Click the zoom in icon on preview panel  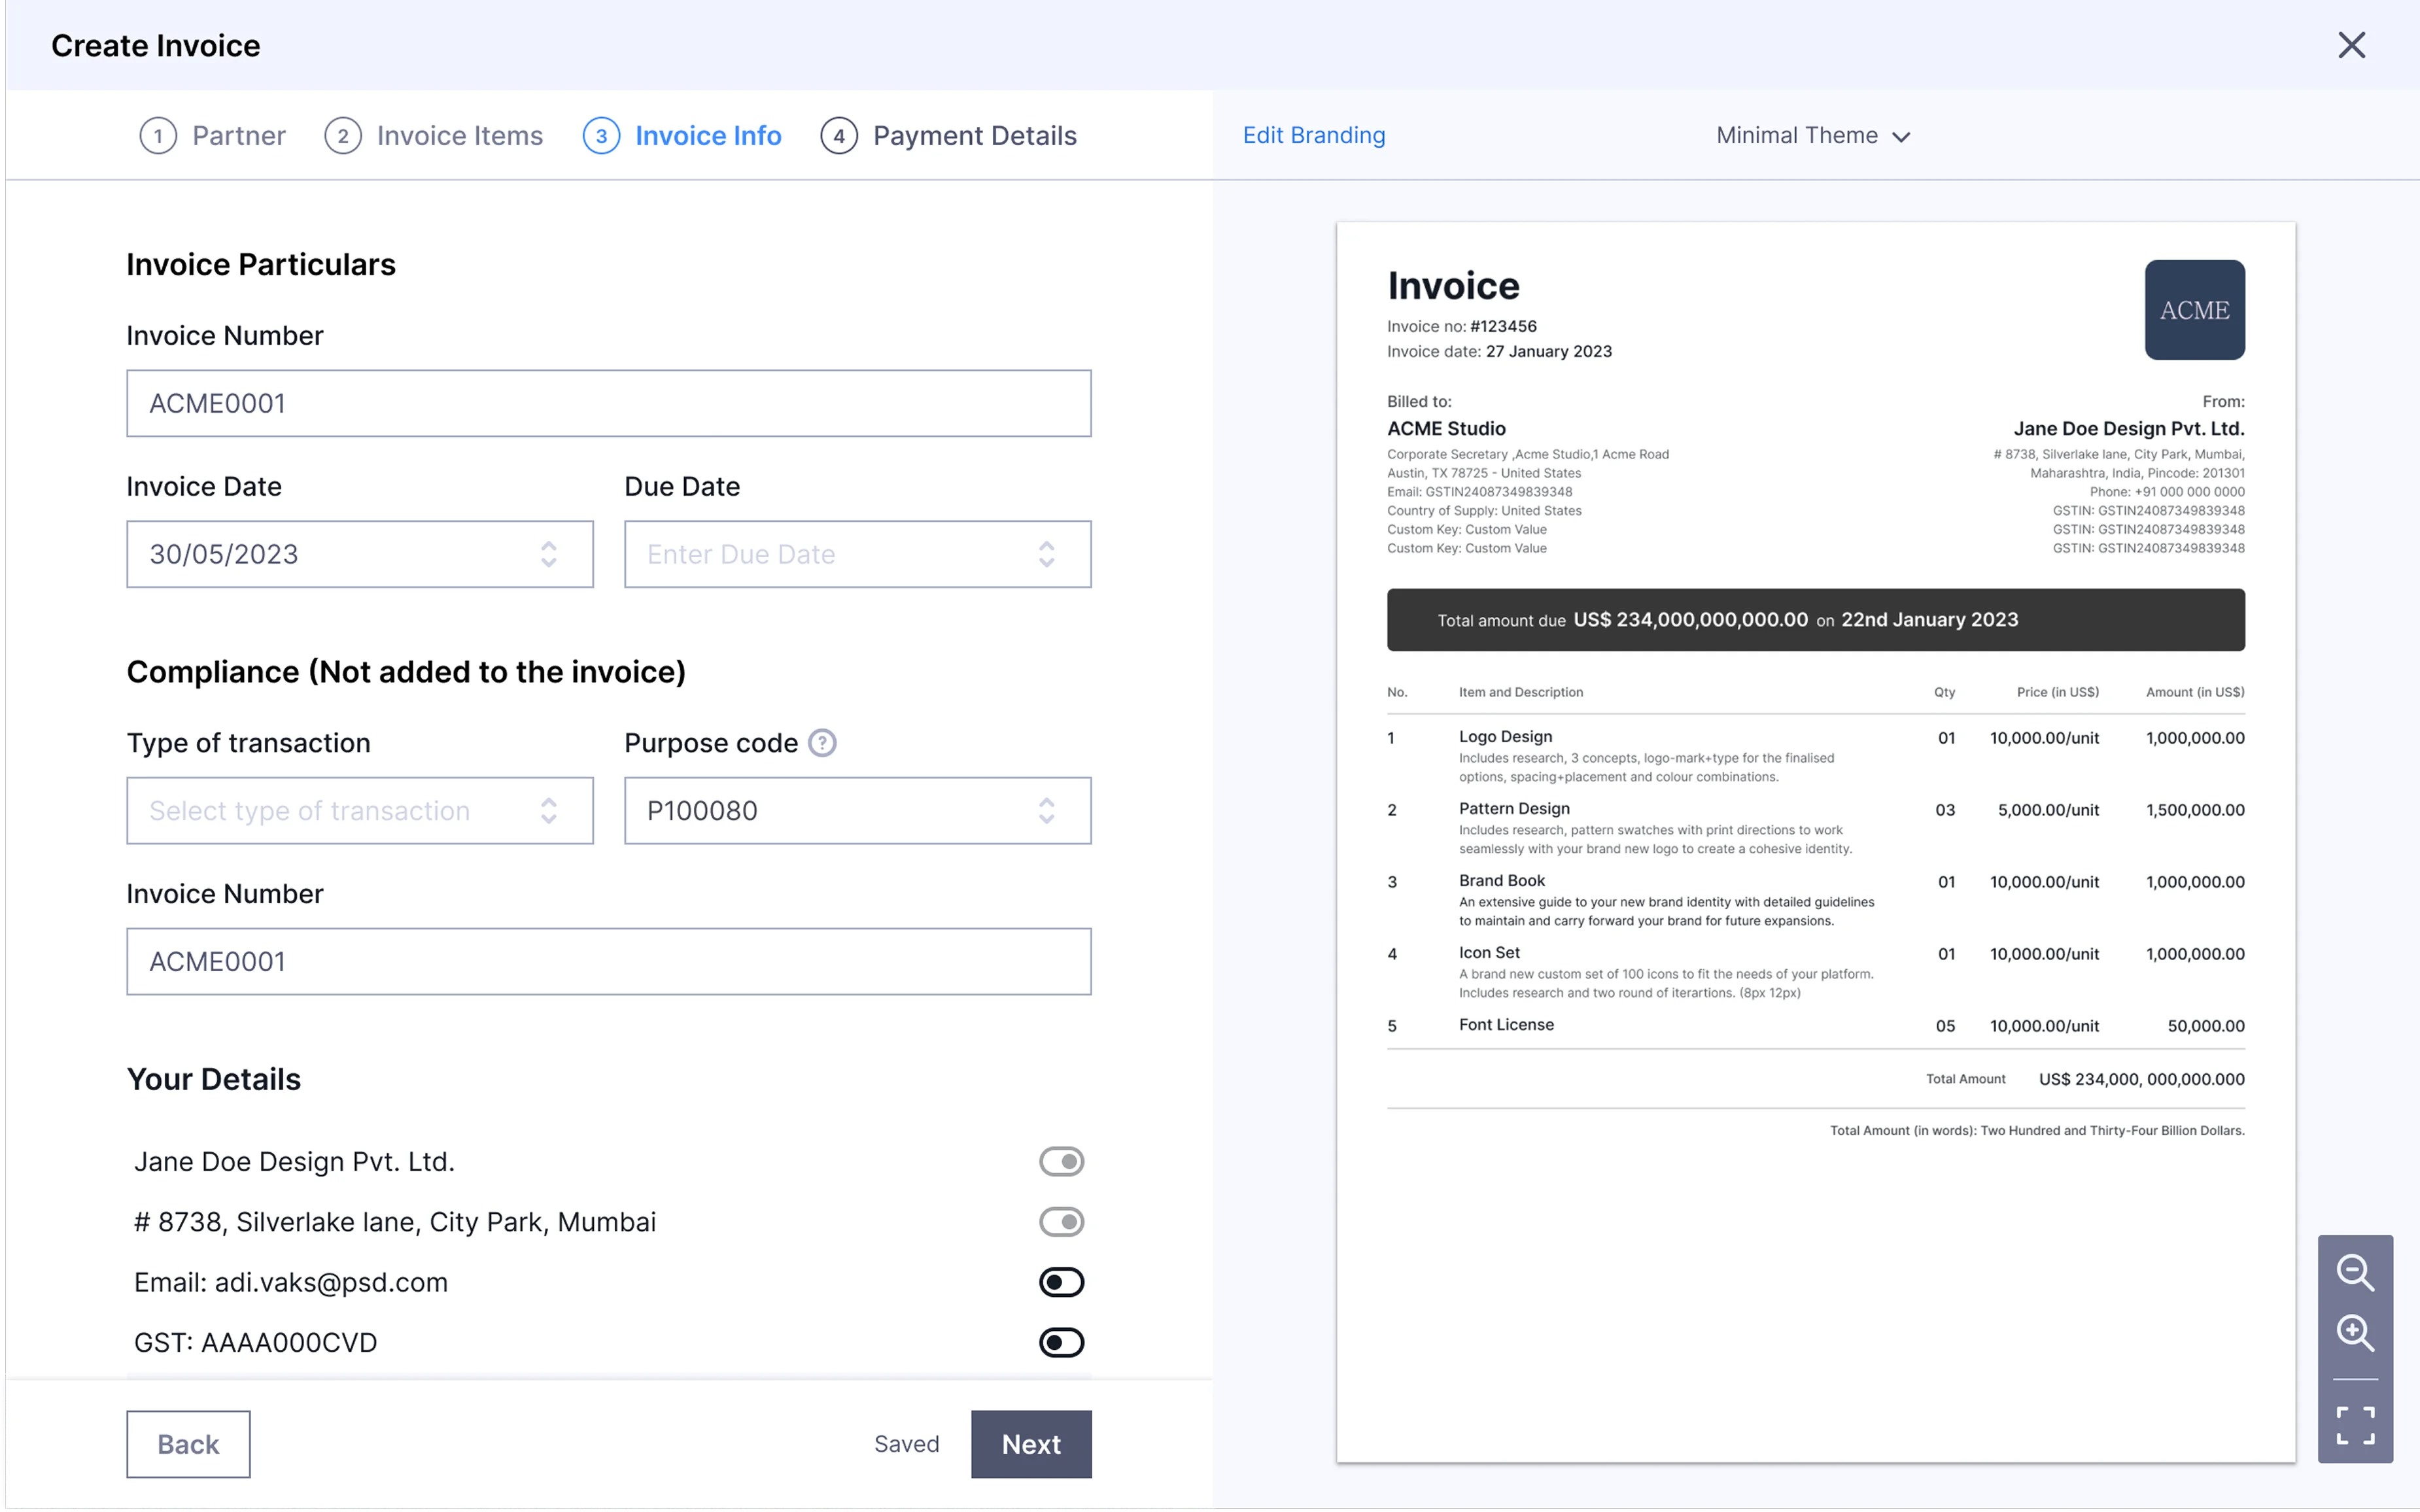pos(2356,1334)
